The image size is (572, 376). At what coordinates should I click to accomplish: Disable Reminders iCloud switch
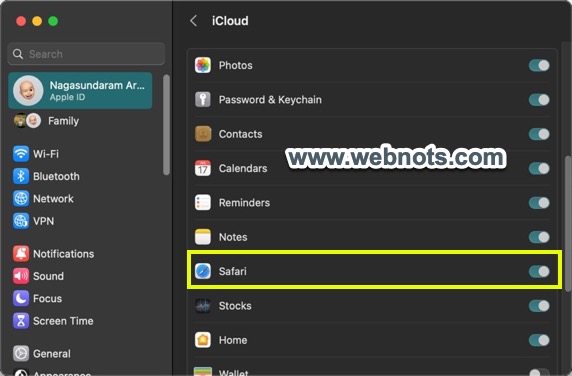[539, 203]
